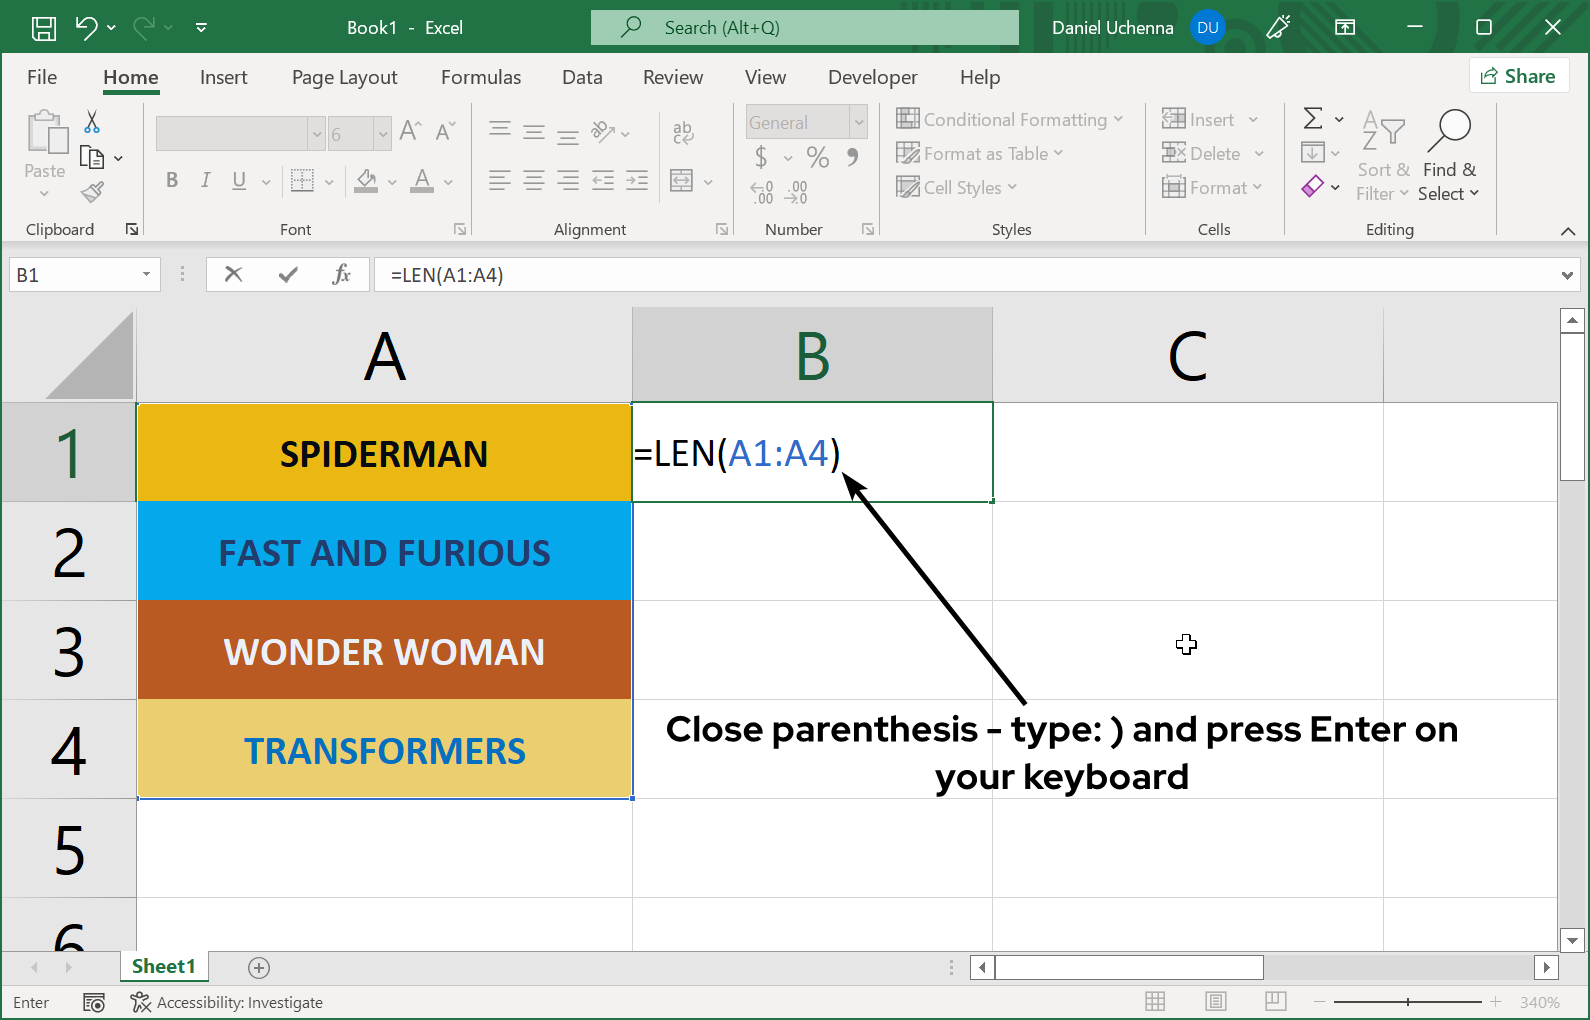Switch to Normal view in status bar
Screen dimensions: 1590x1020
point(1155,1002)
